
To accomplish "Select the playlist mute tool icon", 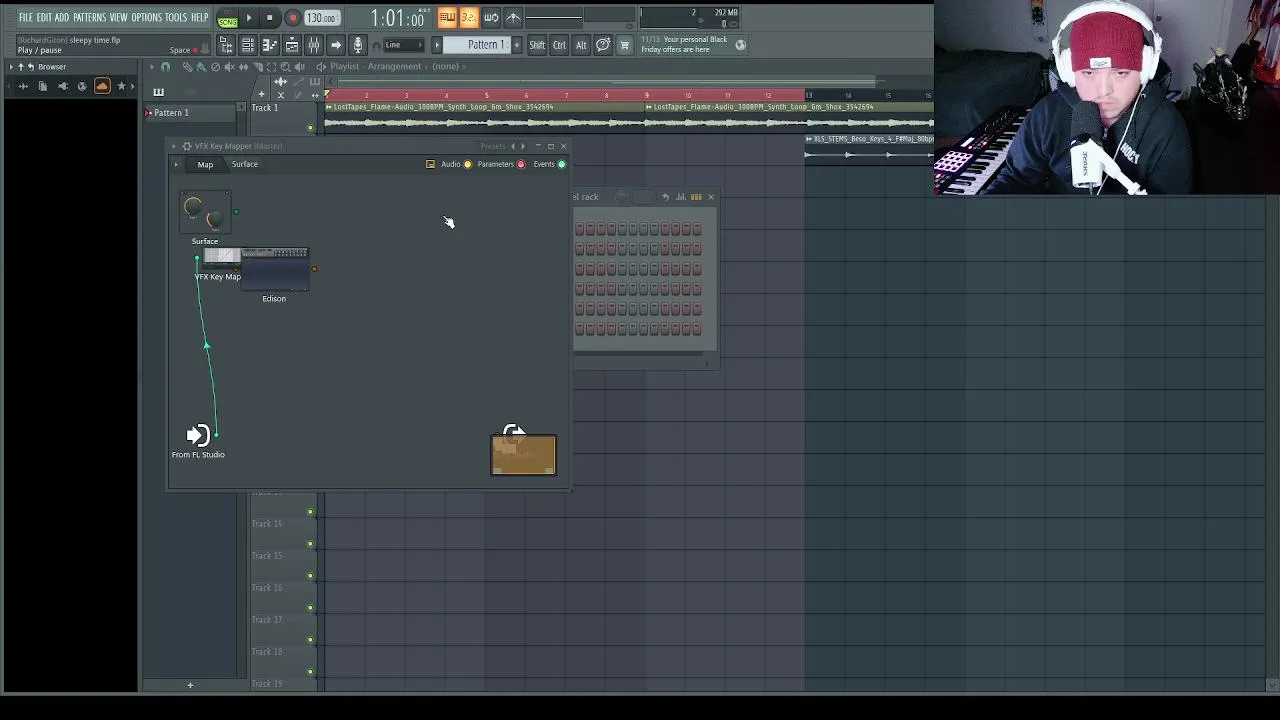I will click(229, 67).
